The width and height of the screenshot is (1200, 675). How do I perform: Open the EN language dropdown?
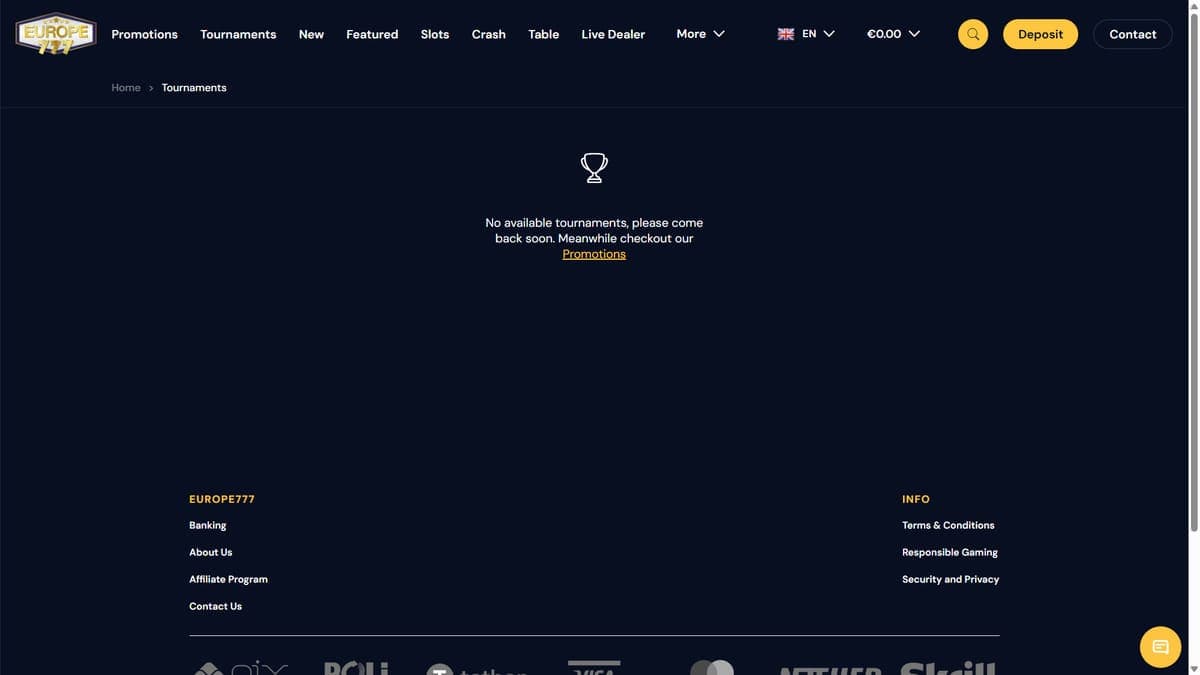point(806,34)
